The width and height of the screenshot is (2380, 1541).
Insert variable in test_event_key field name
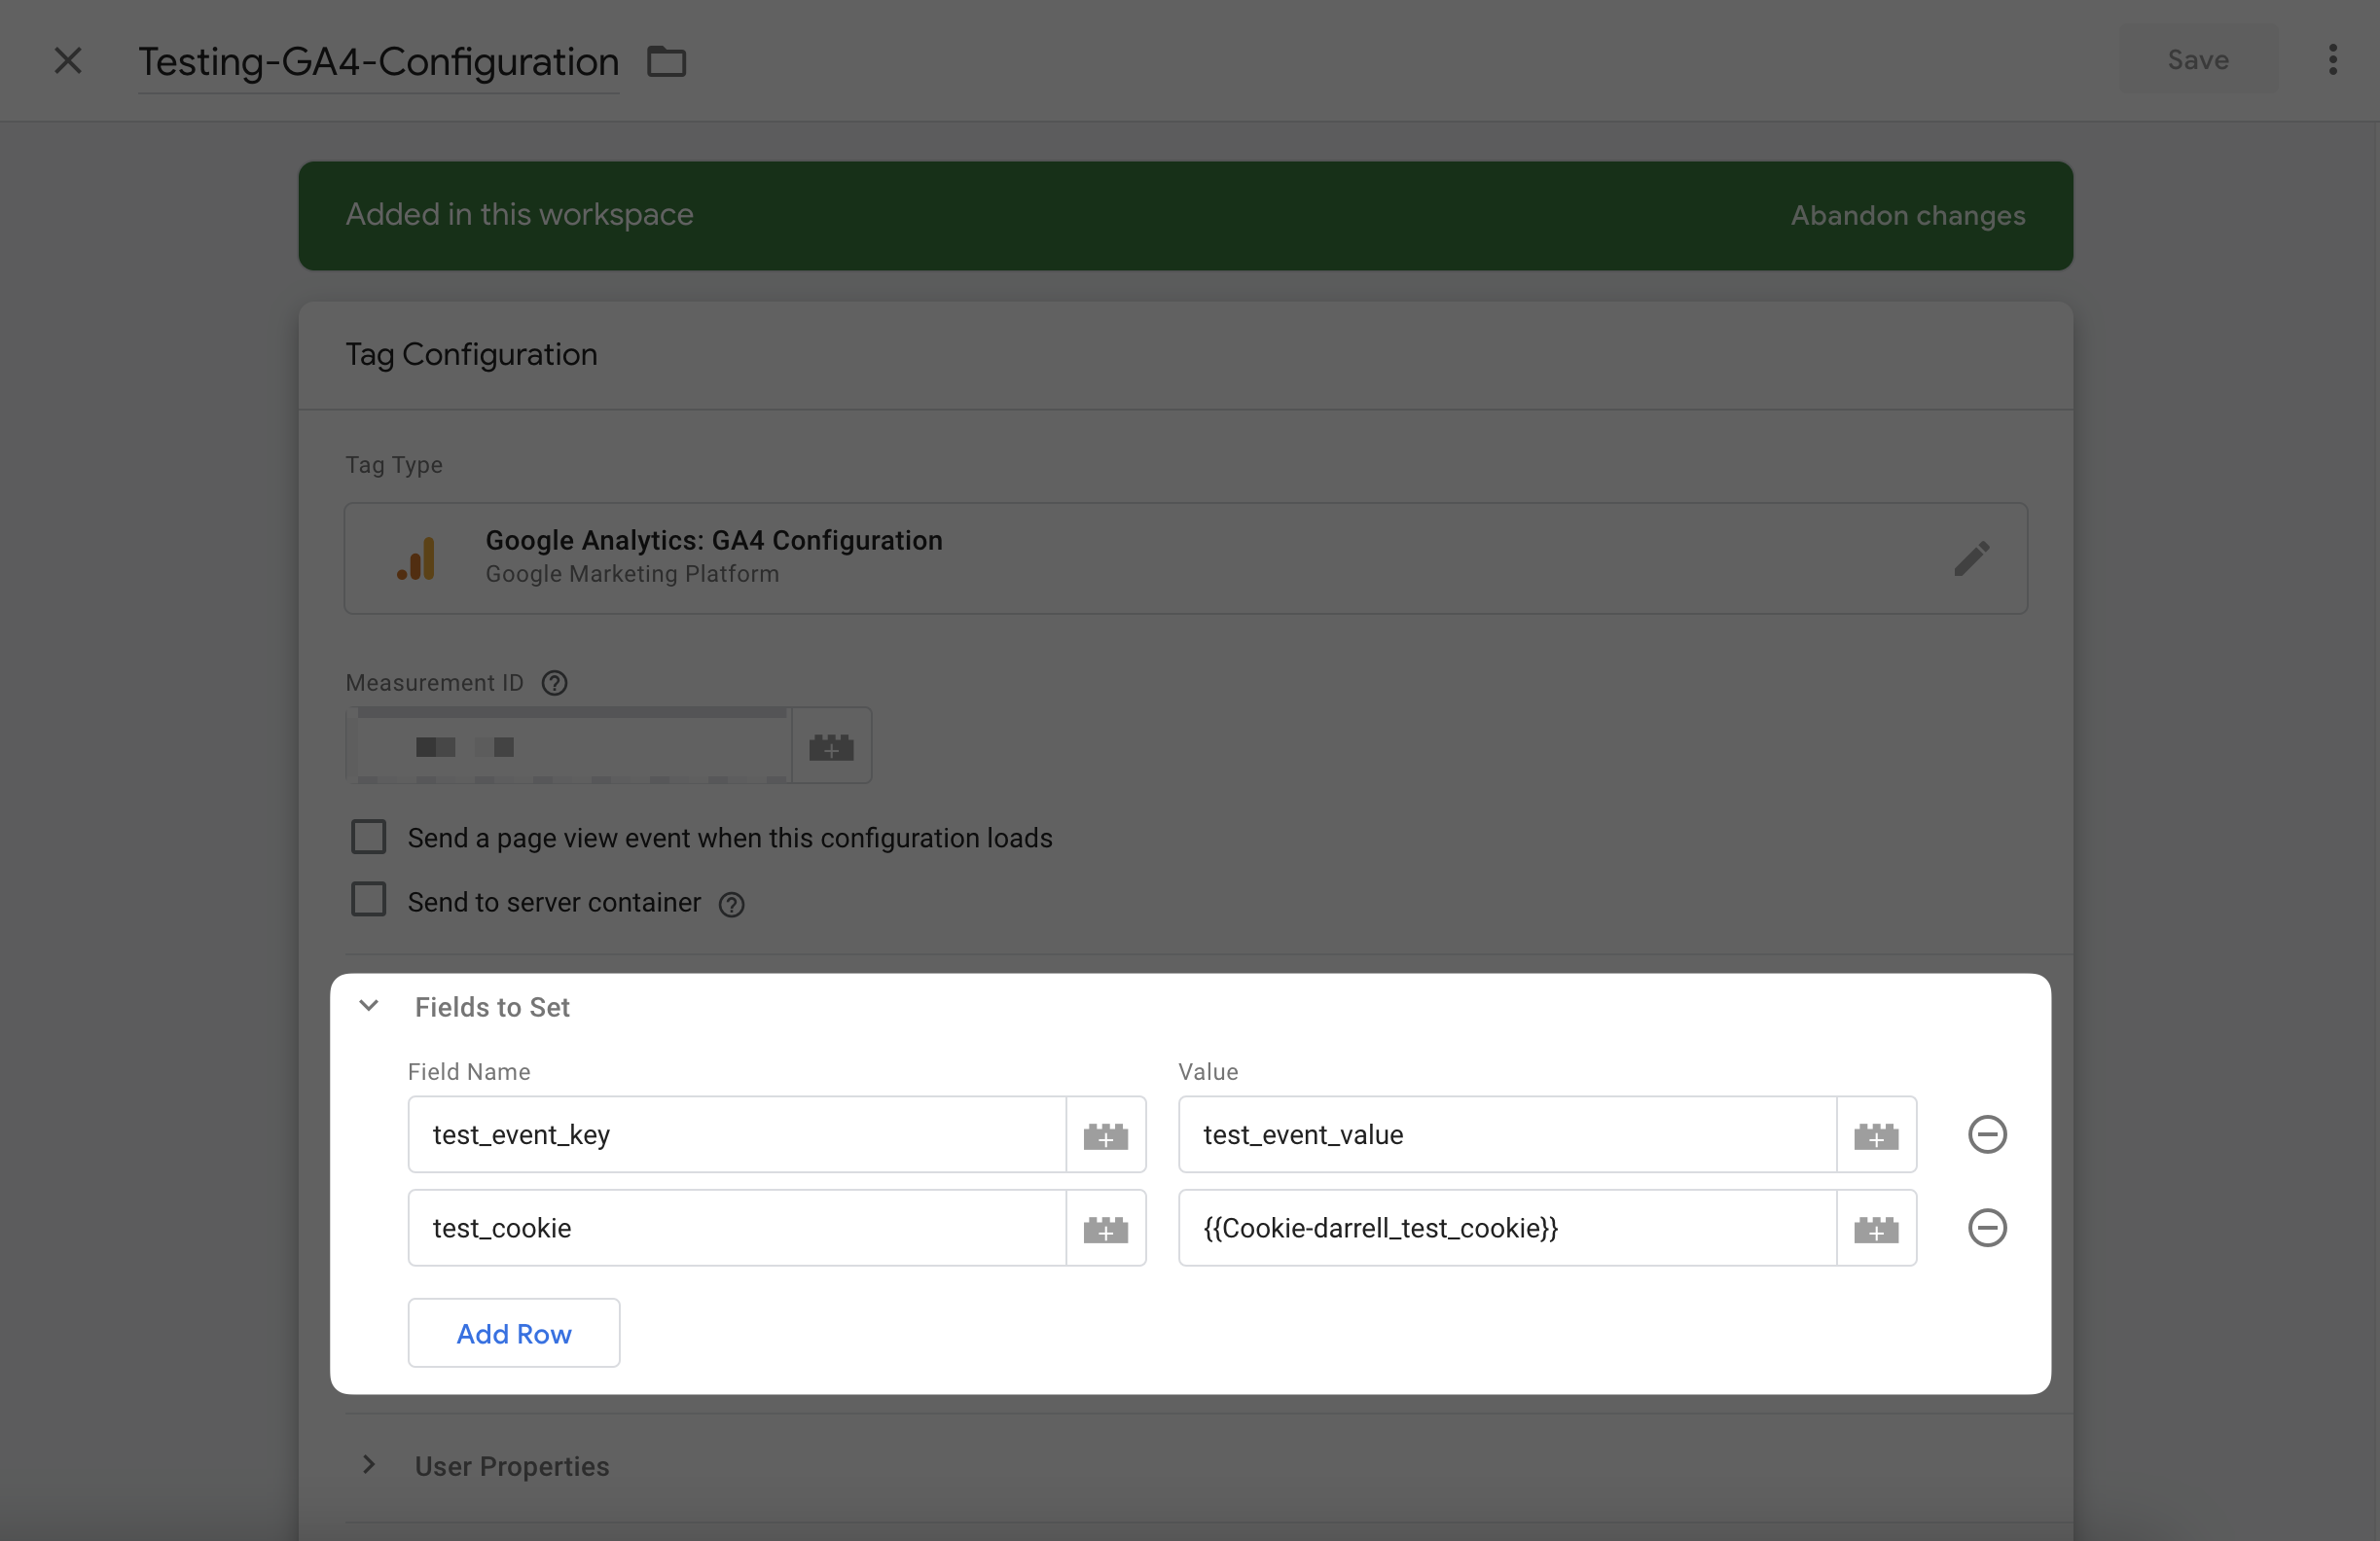(1105, 1135)
